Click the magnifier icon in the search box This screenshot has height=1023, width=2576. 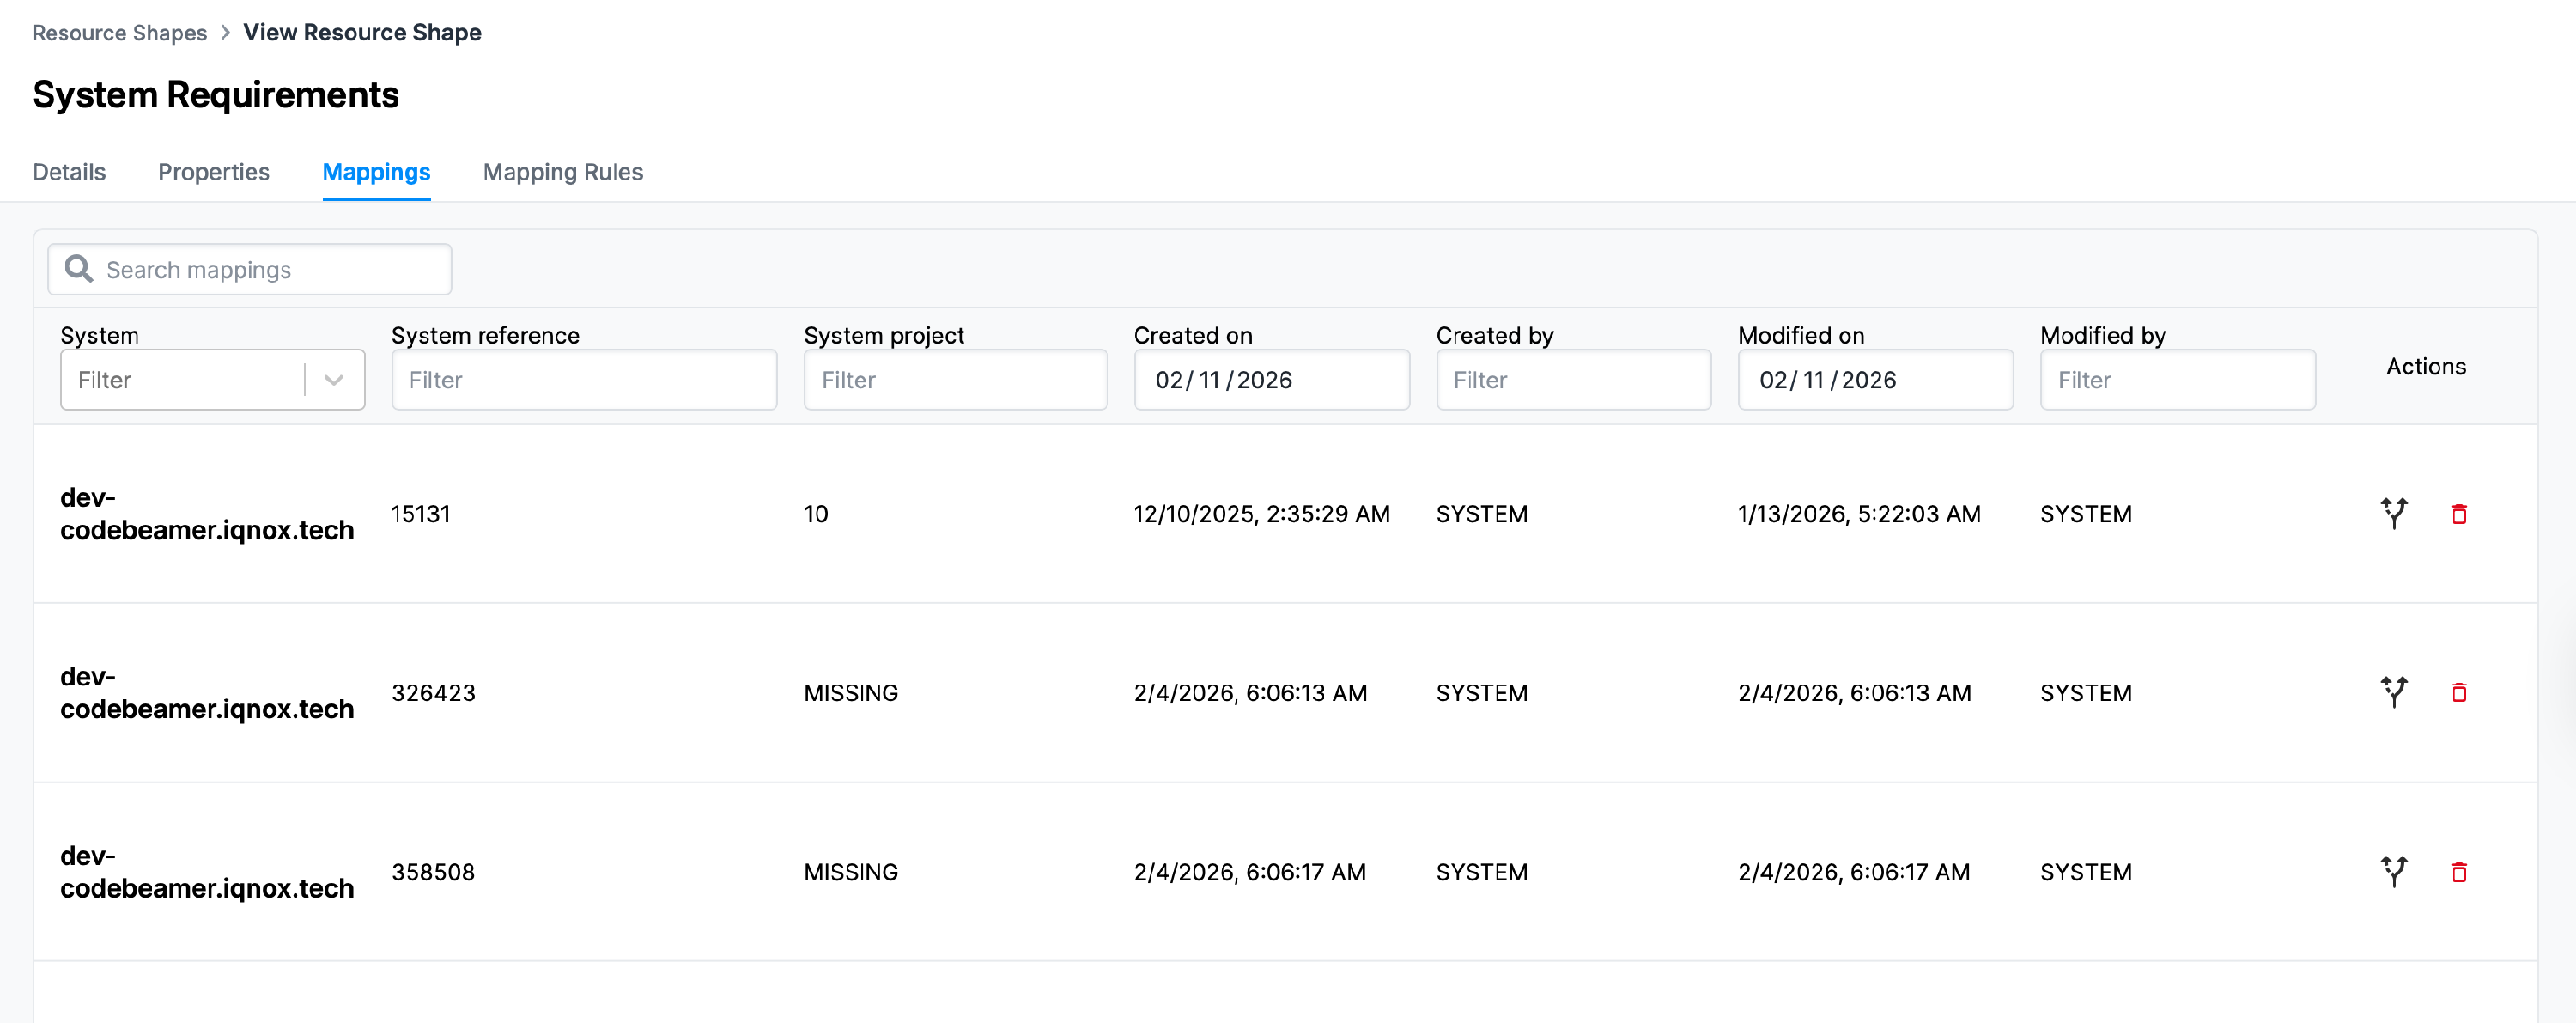coord(78,269)
